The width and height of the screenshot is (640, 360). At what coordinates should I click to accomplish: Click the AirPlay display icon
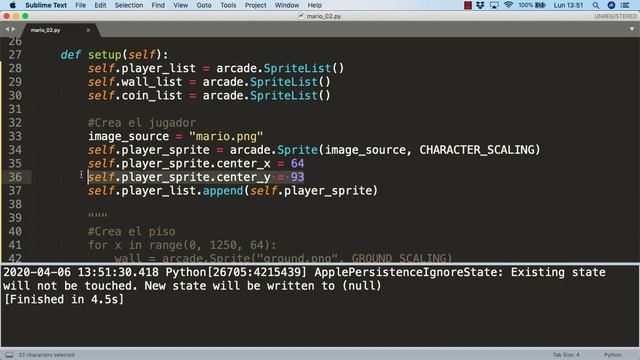point(494,5)
